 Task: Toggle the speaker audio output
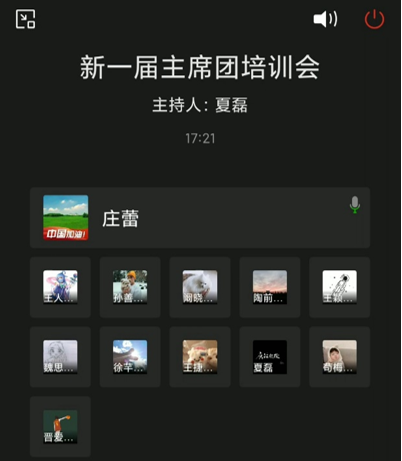(x=325, y=19)
